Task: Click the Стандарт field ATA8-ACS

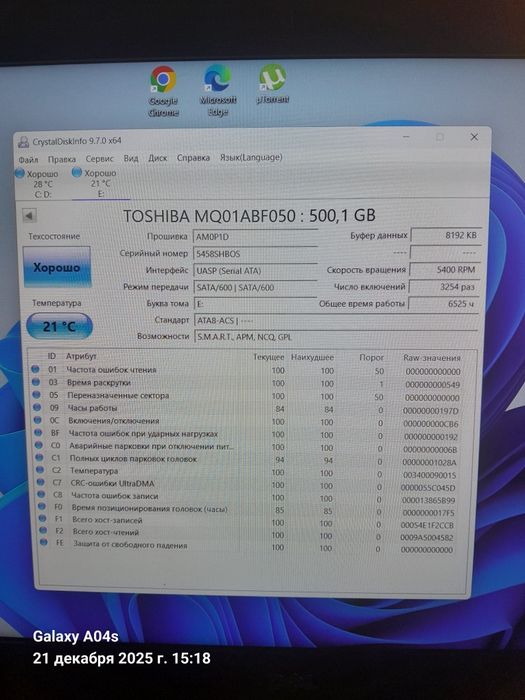Action: coord(336,321)
